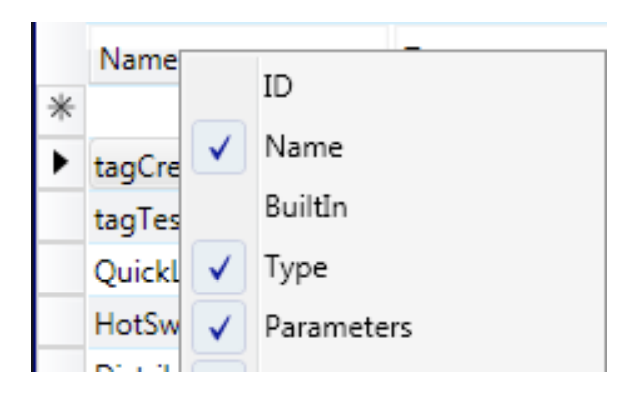Screen dimensions: 626x396
Task: Click empty Name cell in new row
Action: coord(135,111)
